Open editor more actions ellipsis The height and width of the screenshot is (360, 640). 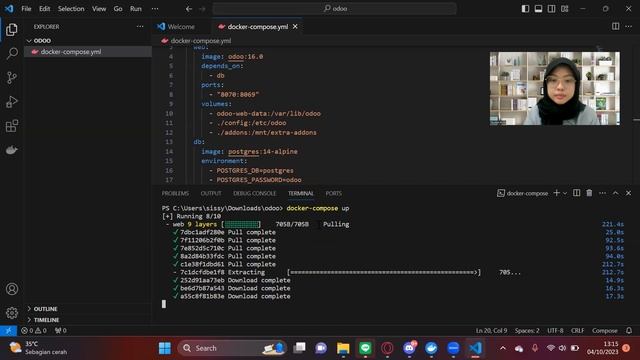pyautogui.click(x=629, y=27)
